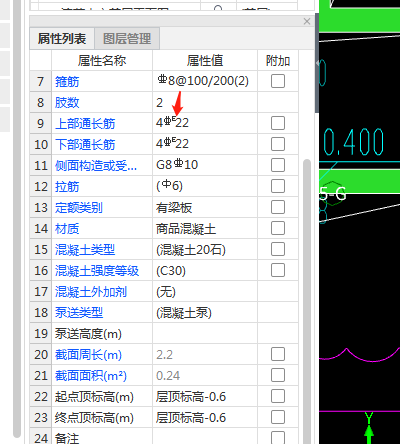Image resolution: width=400 pixels, height=444 pixels.
Task: Tick the 附加 checkbox for 材质
Action: 278,228
